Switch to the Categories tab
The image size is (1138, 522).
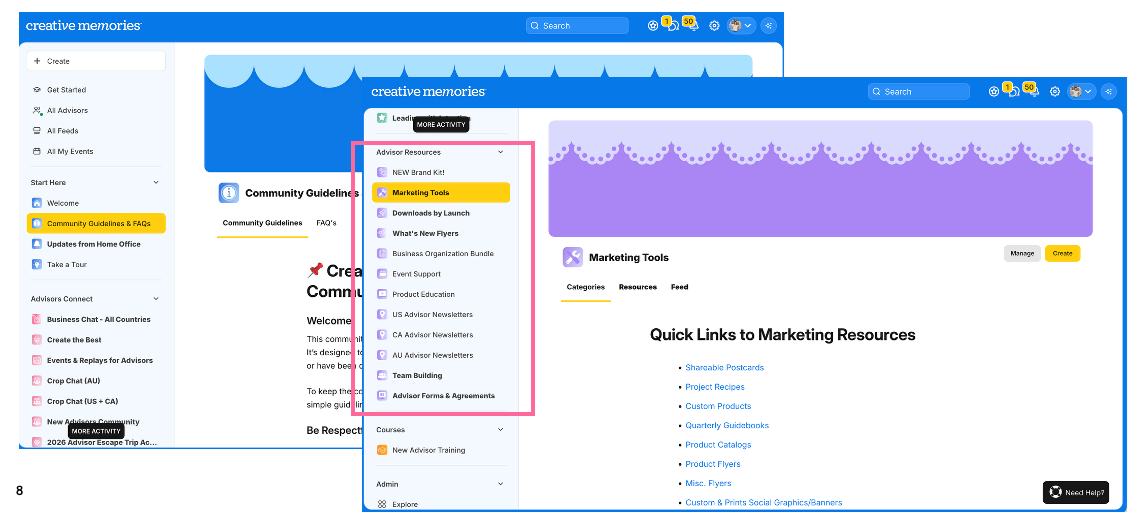pyautogui.click(x=586, y=287)
